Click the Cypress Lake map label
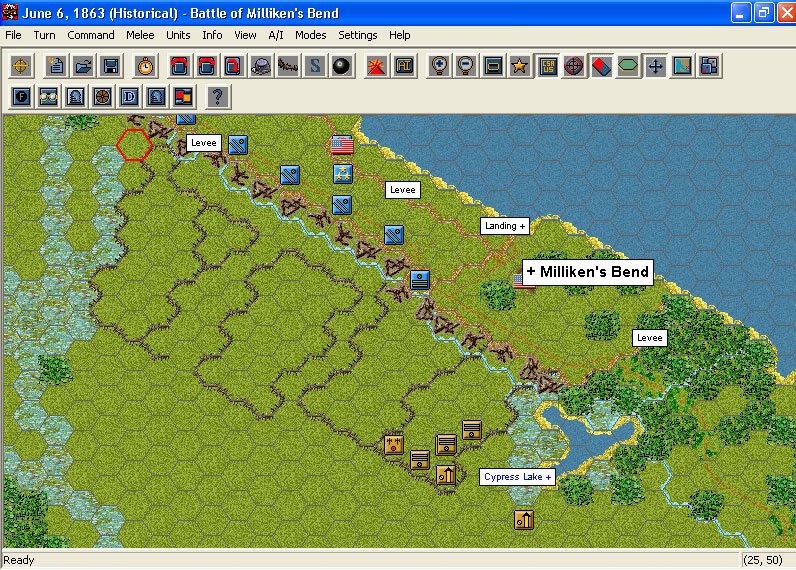Image resolution: width=796 pixels, height=570 pixels. pos(517,477)
